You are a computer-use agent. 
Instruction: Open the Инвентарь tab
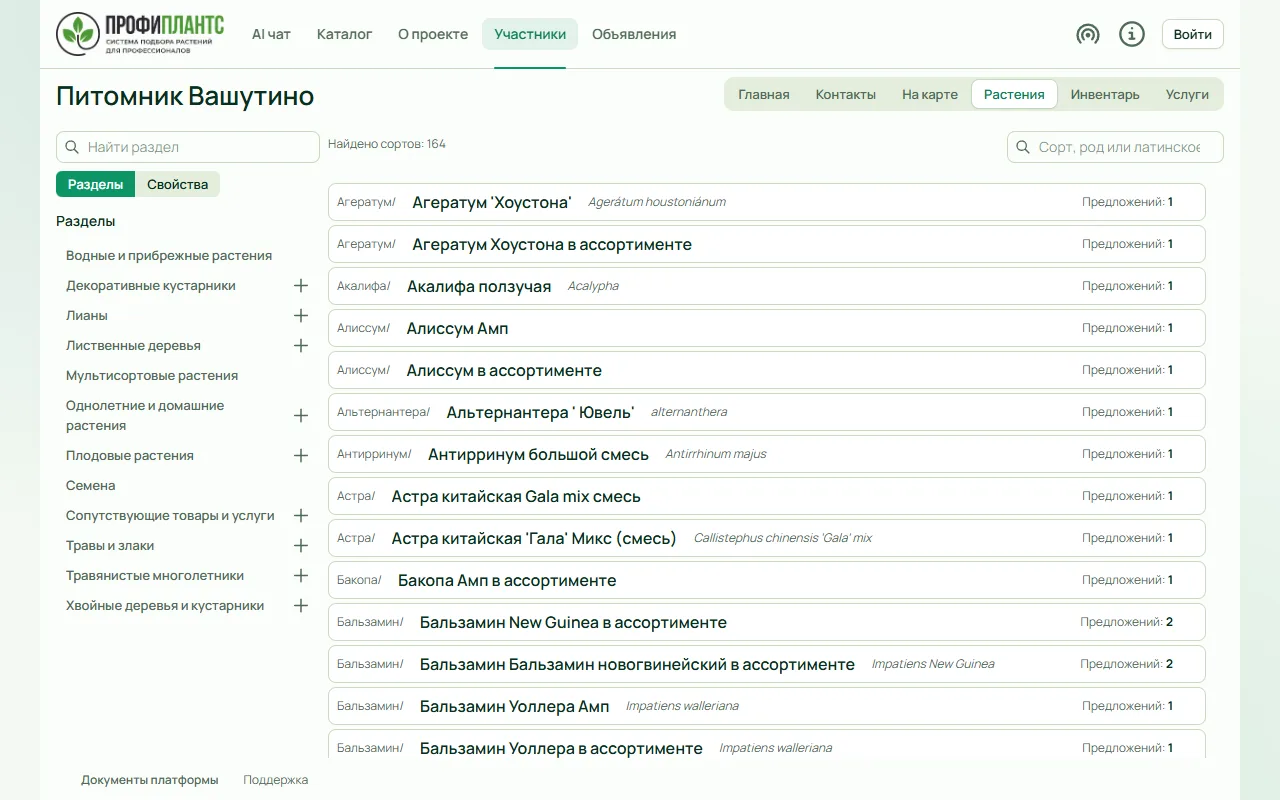[x=1105, y=94]
